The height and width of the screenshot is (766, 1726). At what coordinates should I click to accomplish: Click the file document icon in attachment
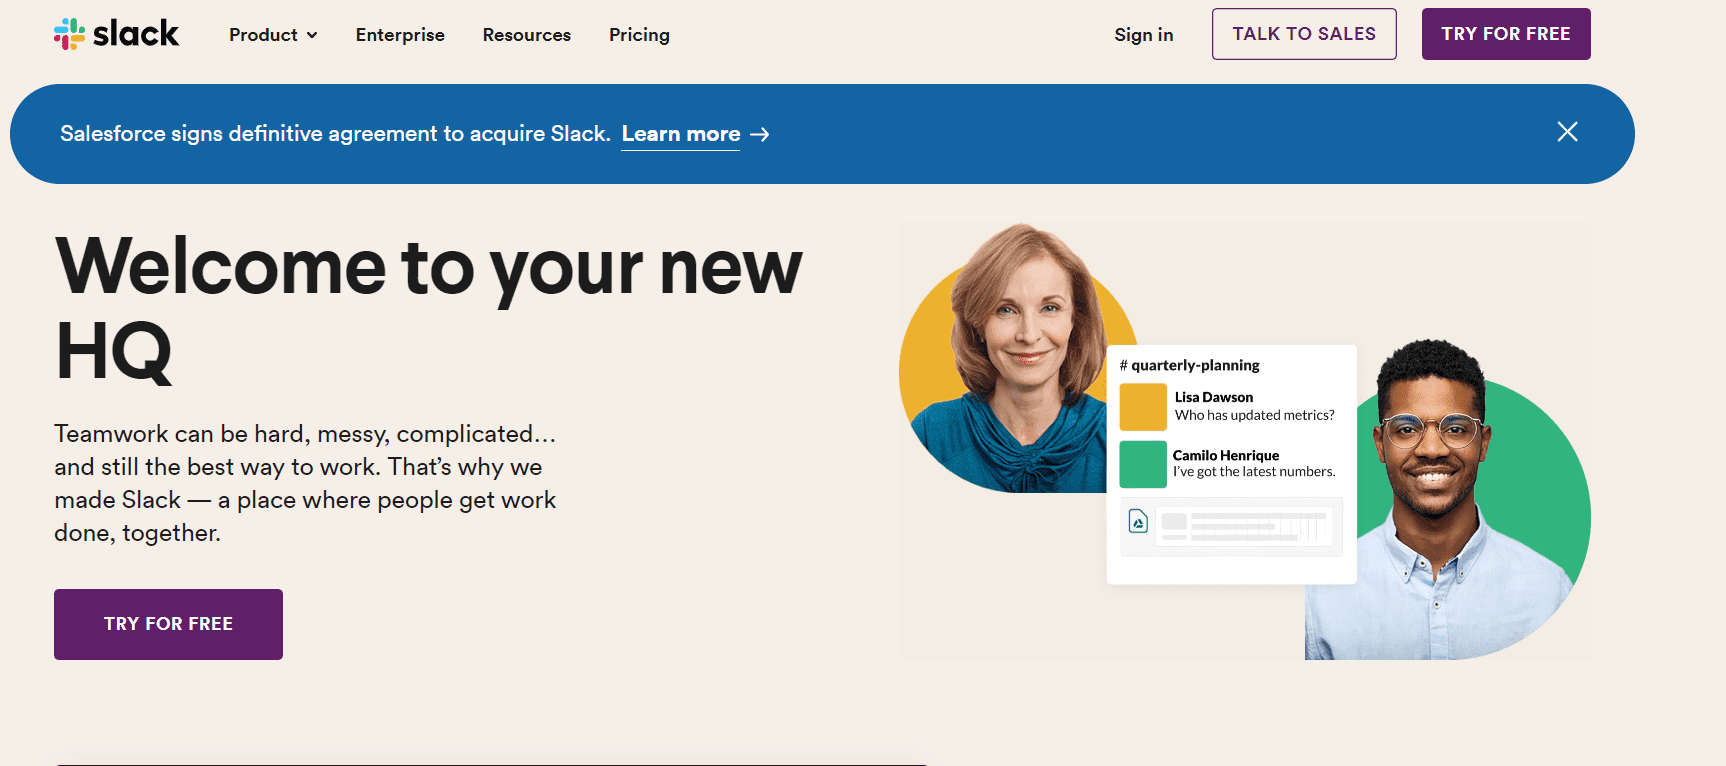[x=1138, y=521]
